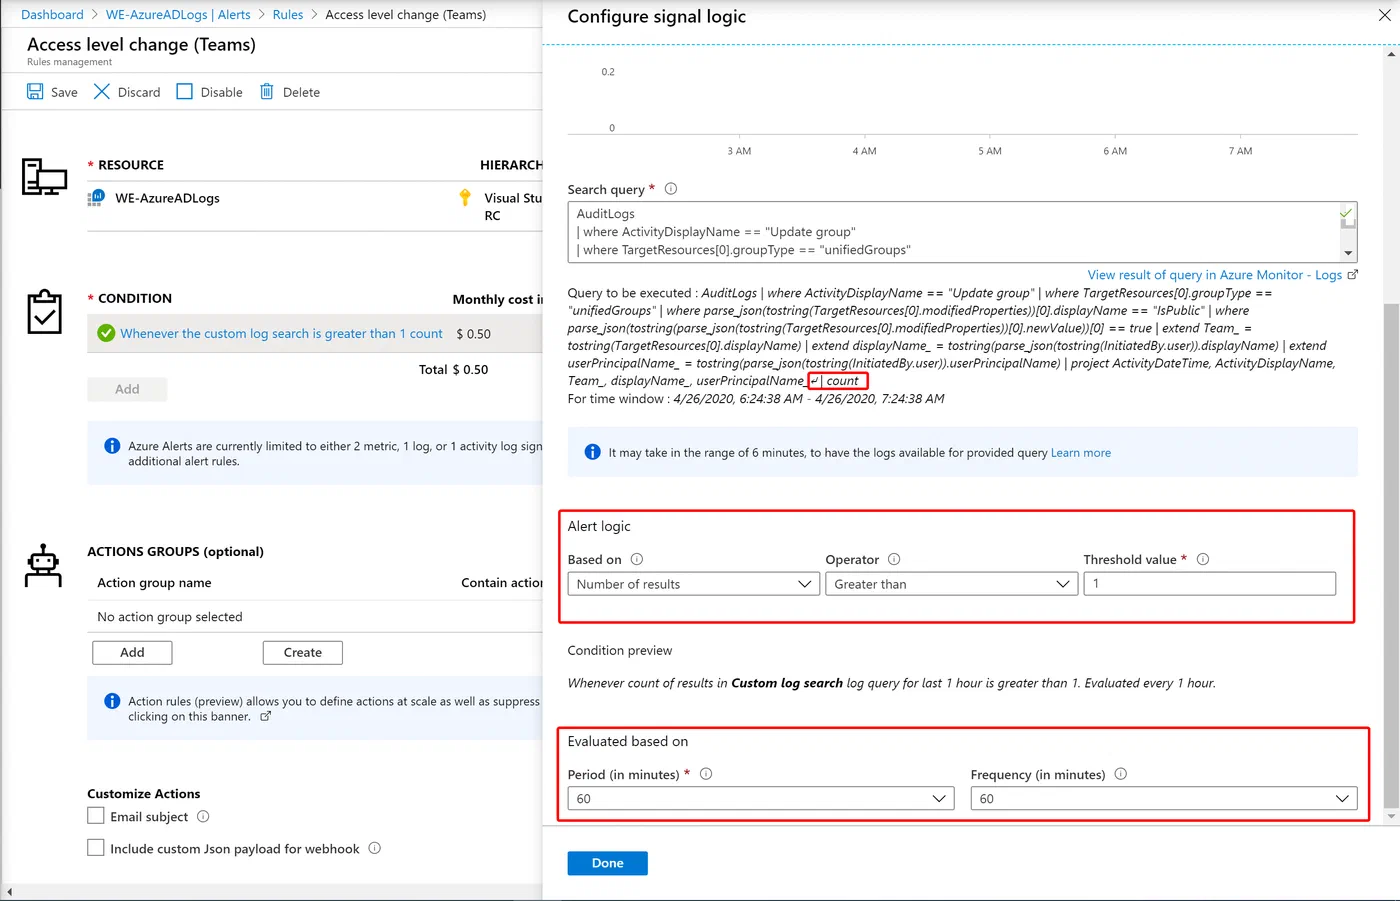Click the Delete trash can icon

pyautogui.click(x=267, y=92)
